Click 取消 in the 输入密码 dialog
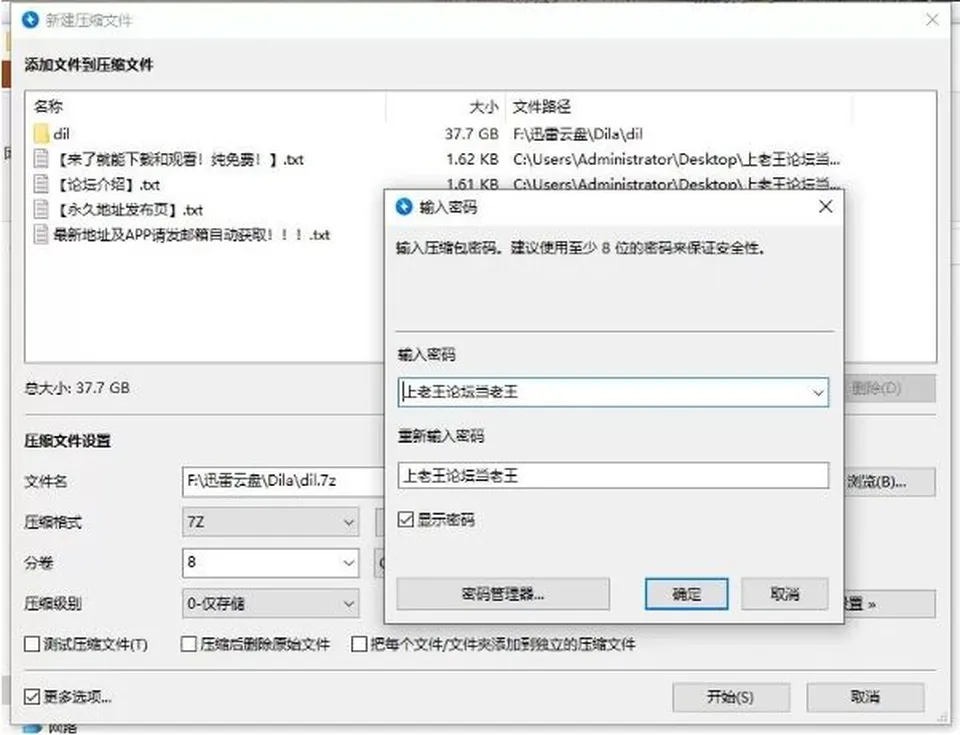 click(784, 594)
